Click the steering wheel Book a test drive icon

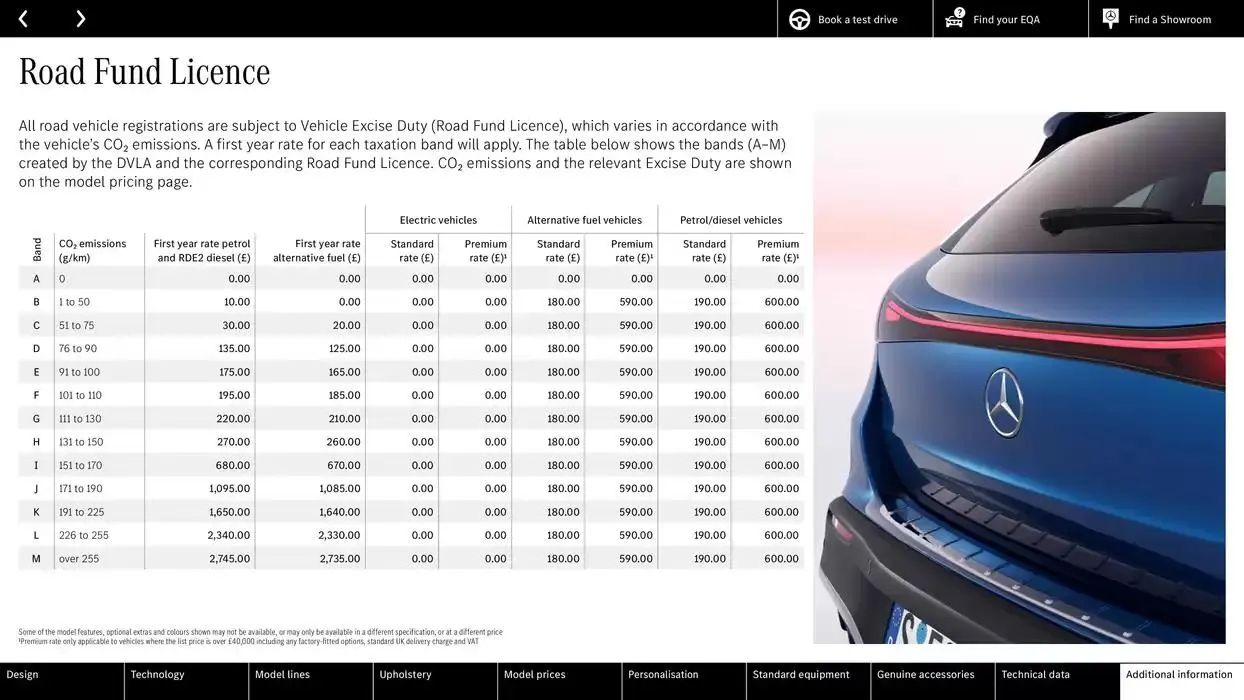coord(799,18)
